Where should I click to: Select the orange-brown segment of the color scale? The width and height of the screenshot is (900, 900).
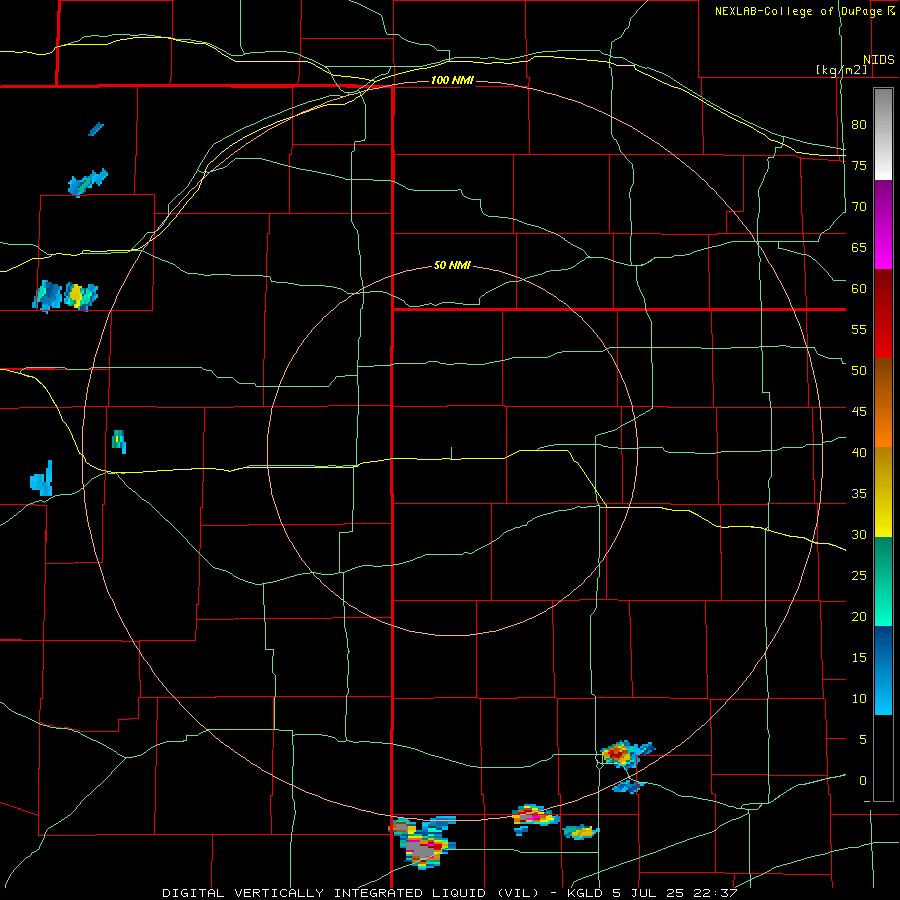(883, 403)
